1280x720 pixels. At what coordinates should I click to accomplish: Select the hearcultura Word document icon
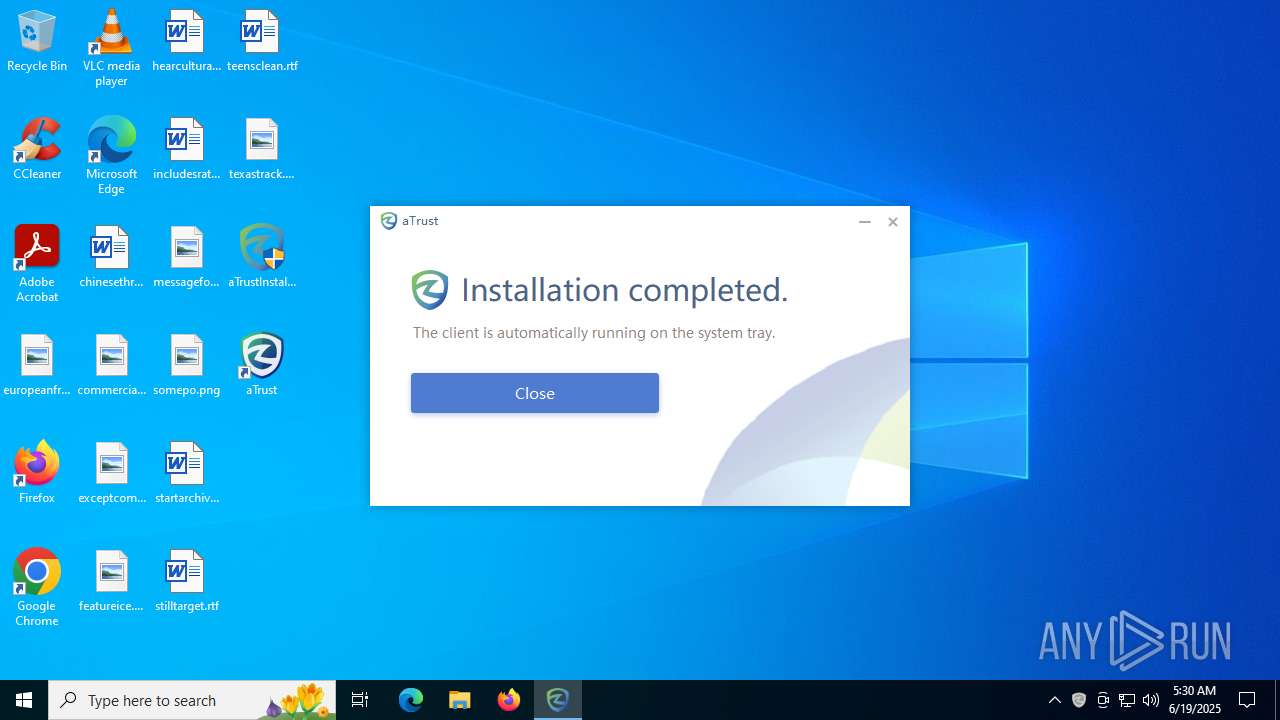186,42
